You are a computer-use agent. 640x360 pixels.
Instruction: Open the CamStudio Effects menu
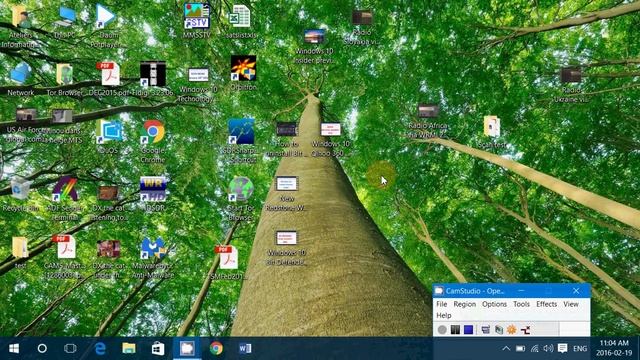[x=547, y=304]
